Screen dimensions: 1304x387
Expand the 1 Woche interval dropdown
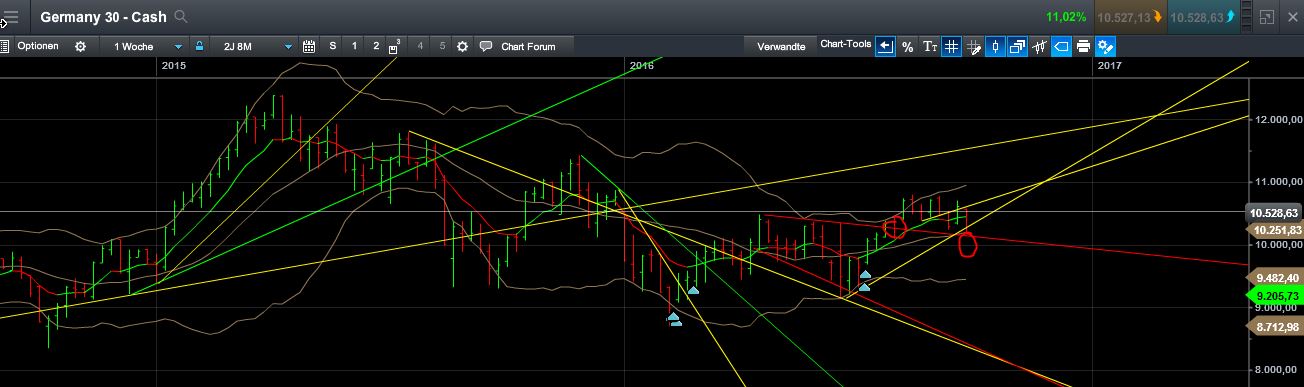click(x=148, y=46)
